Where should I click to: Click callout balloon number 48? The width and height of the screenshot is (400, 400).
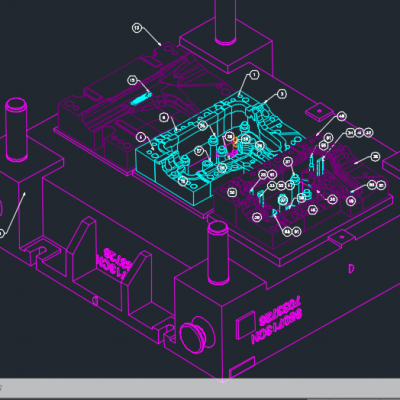[341, 116]
